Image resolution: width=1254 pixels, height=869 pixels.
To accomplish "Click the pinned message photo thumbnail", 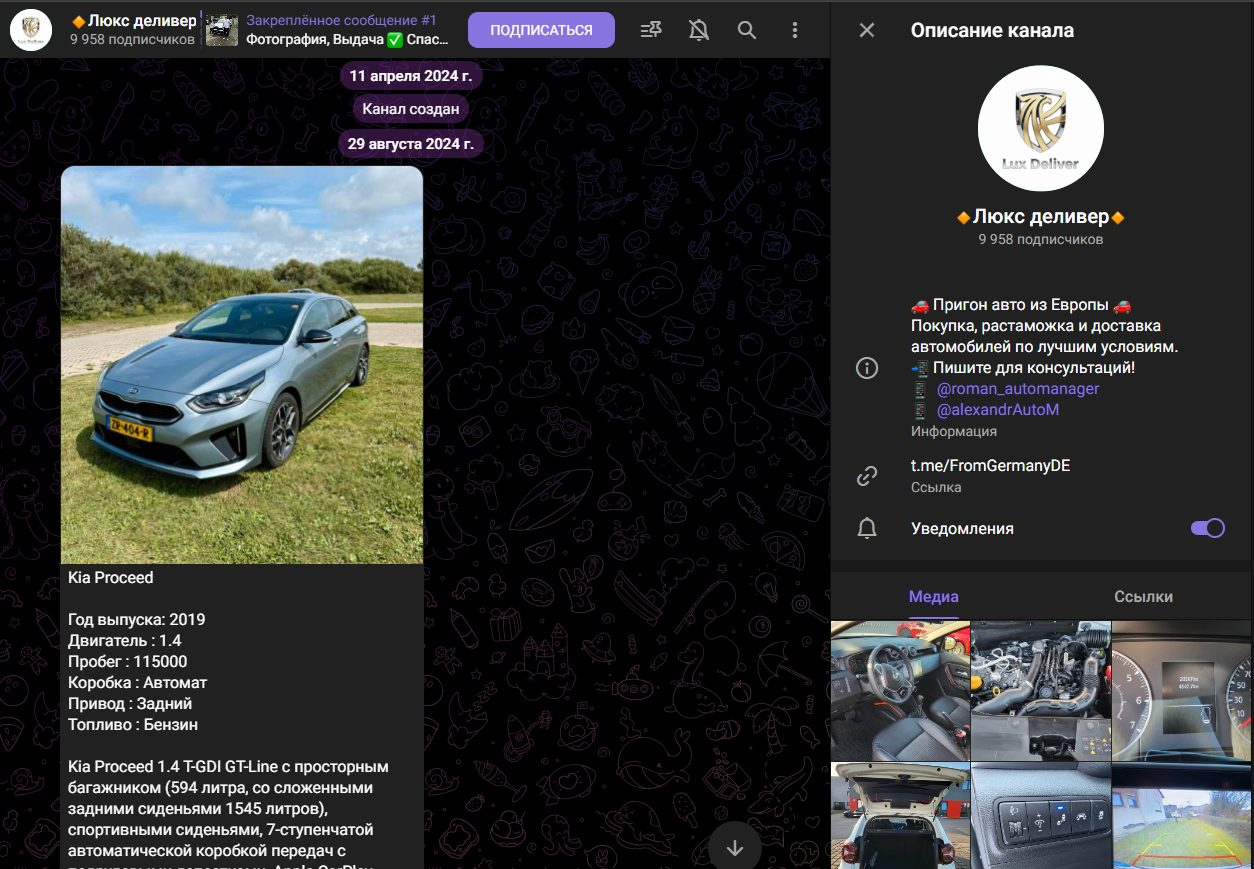I will (221, 30).
